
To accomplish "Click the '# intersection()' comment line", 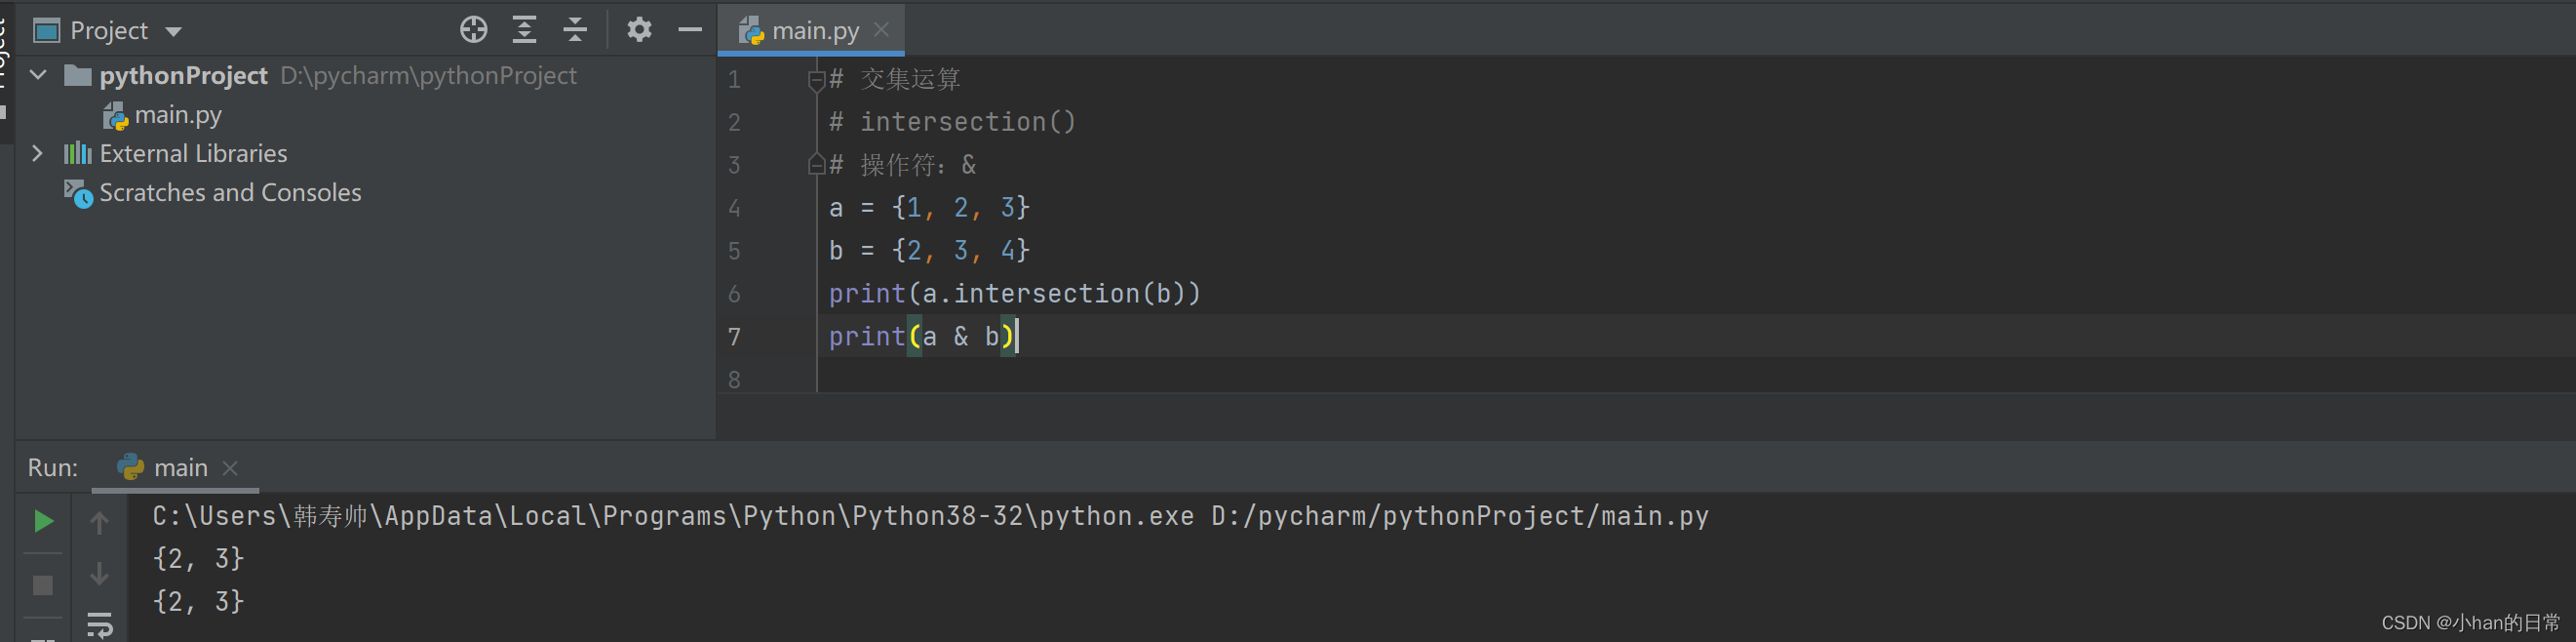I will [x=952, y=122].
